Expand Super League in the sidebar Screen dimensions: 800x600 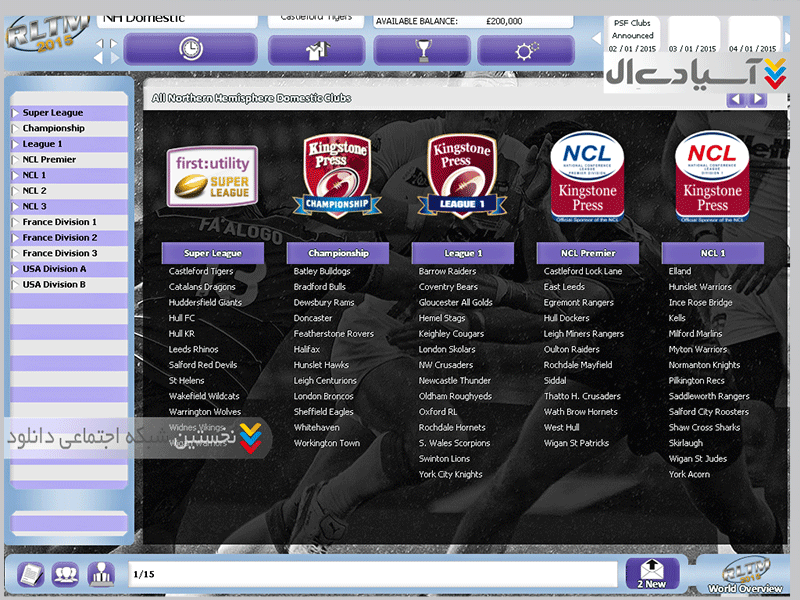[53, 113]
